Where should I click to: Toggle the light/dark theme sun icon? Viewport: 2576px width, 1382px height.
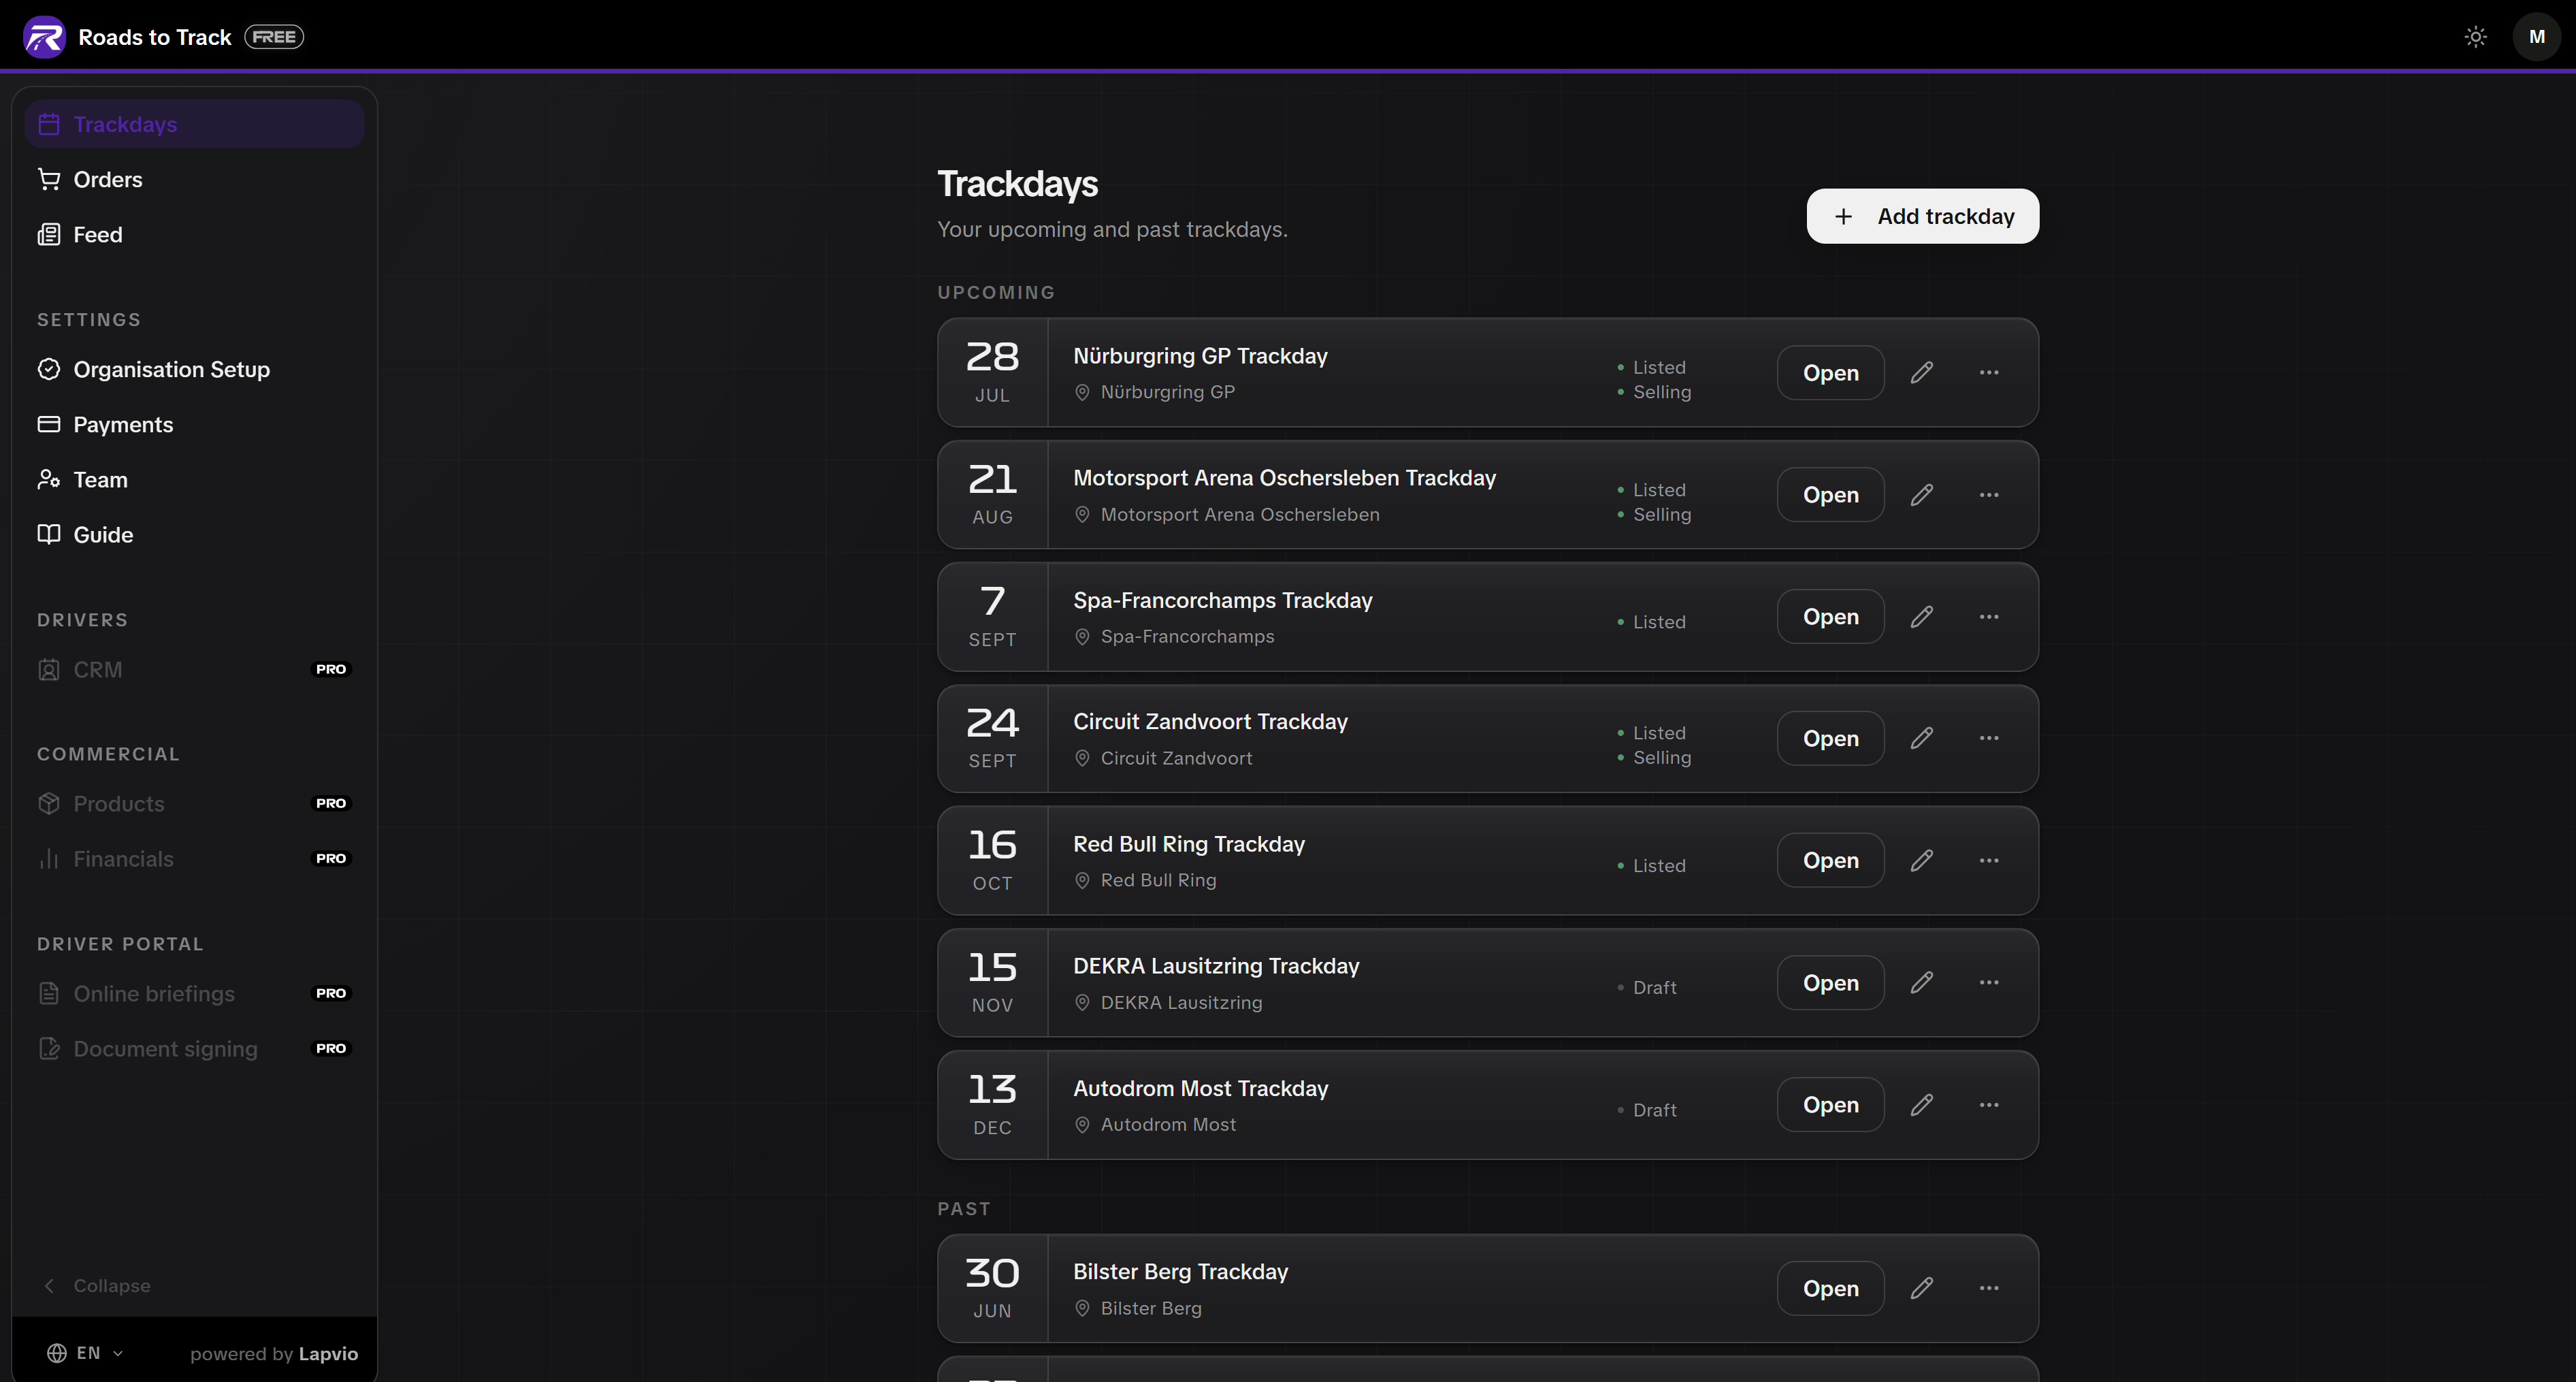click(x=2476, y=37)
